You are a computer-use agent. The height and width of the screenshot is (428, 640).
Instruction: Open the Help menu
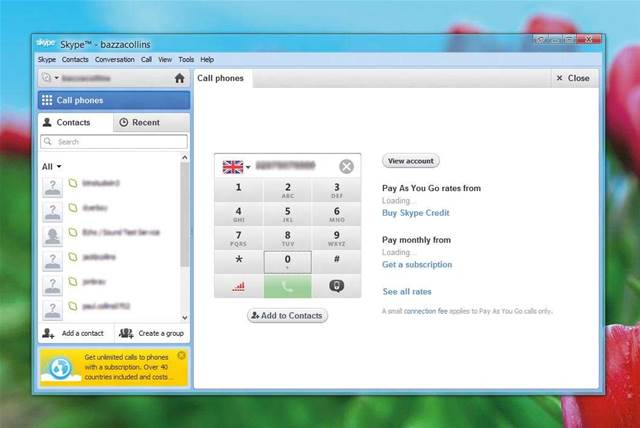coord(207,60)
